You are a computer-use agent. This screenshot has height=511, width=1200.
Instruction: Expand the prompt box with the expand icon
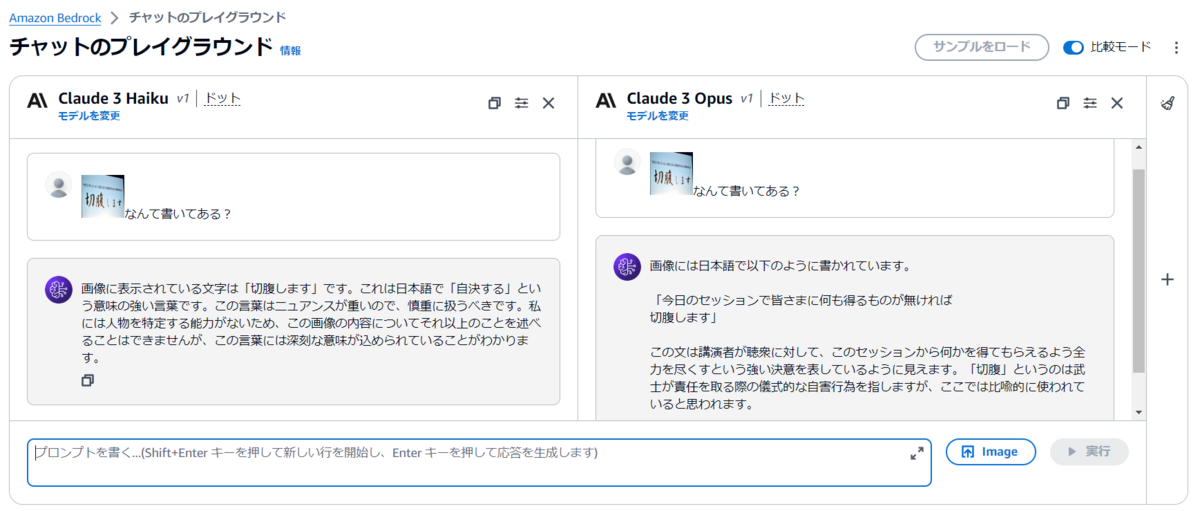click(x=916, y=453)
